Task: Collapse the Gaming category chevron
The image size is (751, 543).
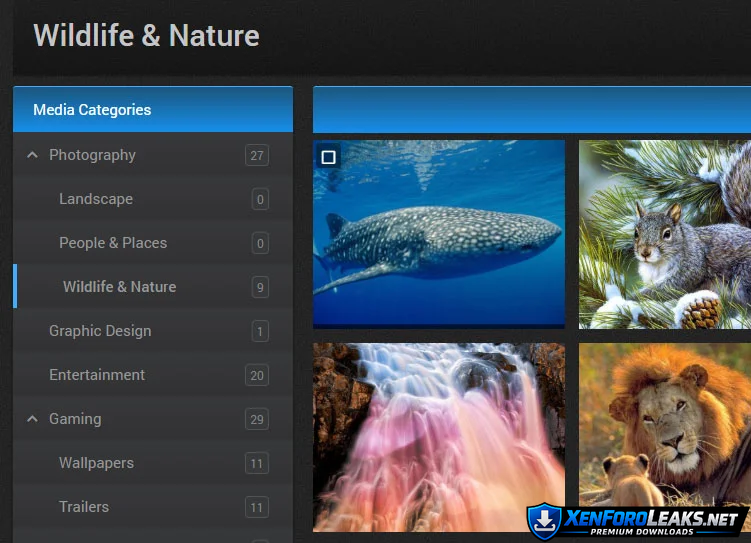Action: pos(32,419)
